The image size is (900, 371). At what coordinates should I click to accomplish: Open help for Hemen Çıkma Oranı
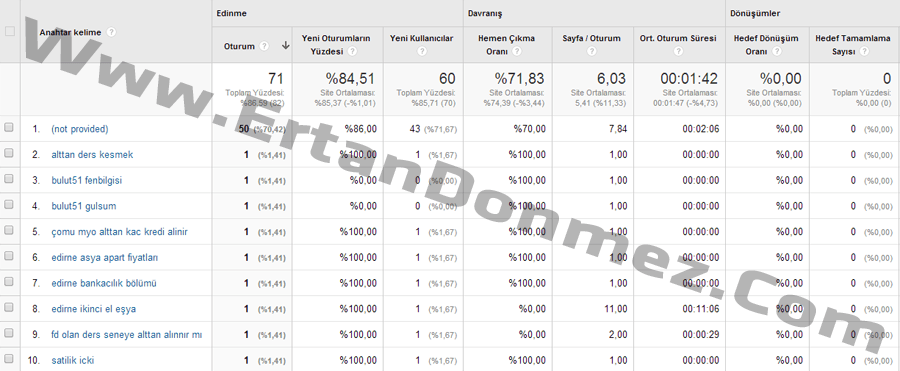(517, 51)
